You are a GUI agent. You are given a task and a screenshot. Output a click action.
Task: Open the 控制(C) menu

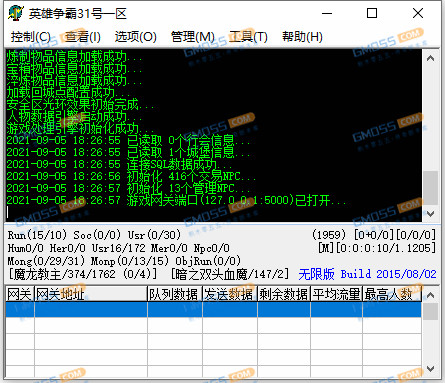(30, 36)
